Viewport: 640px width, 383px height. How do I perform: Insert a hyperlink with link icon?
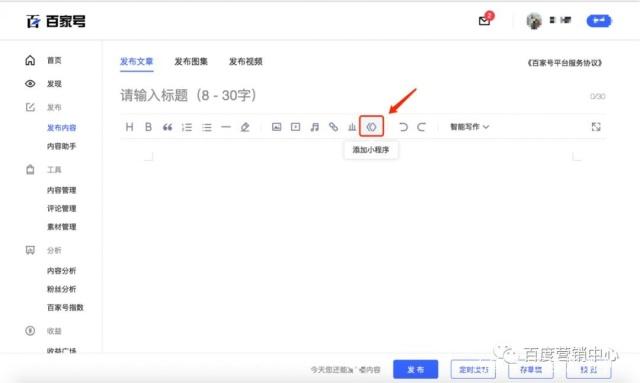(333, 127)
